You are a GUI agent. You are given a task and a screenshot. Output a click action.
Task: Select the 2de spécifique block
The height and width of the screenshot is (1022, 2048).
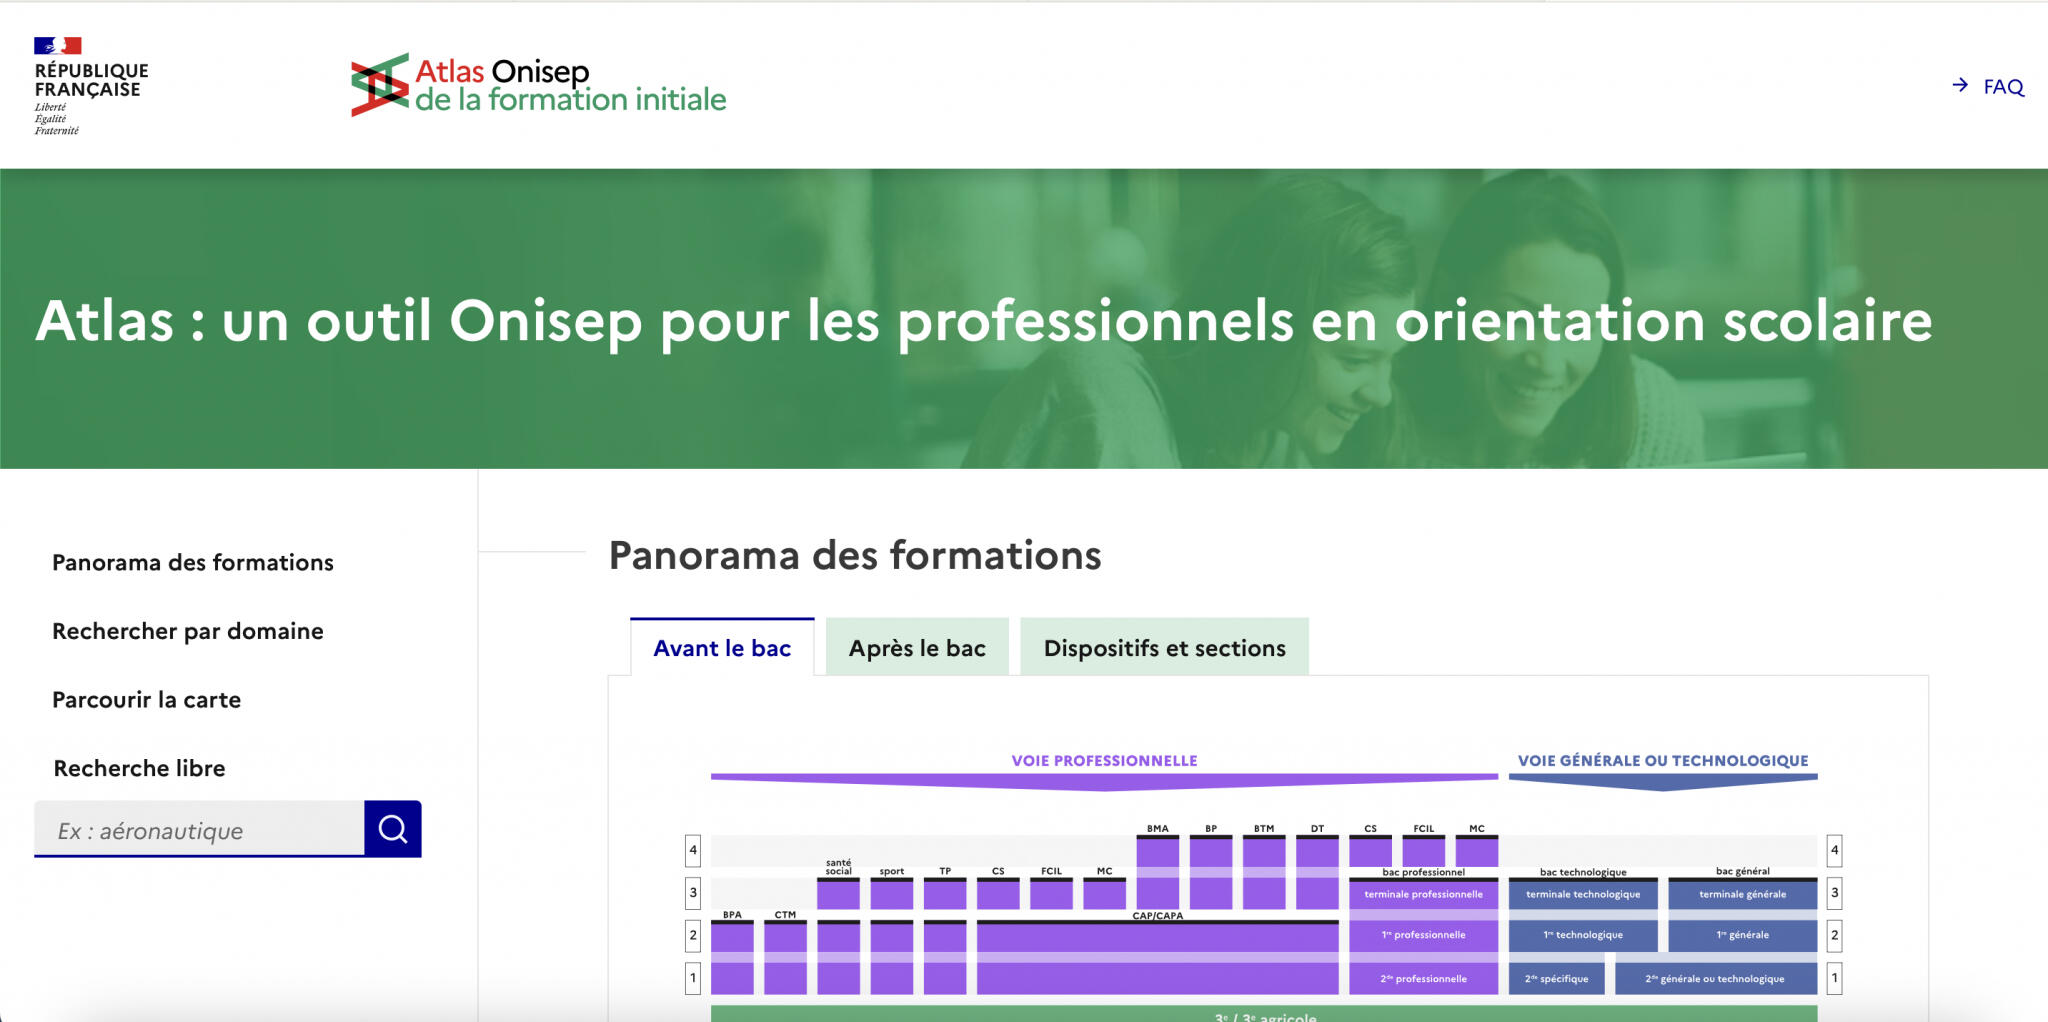click(x=1556, y=979)
